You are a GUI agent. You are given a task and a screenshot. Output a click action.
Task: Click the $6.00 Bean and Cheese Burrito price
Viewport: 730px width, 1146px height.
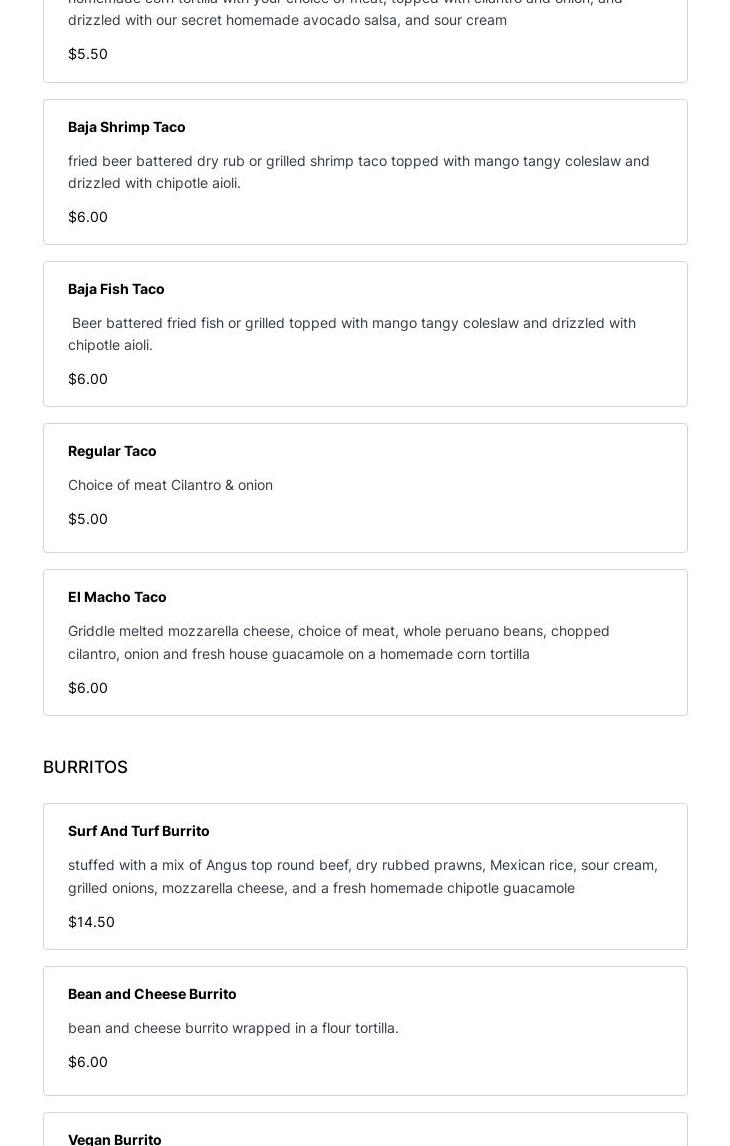point(88,1062)
